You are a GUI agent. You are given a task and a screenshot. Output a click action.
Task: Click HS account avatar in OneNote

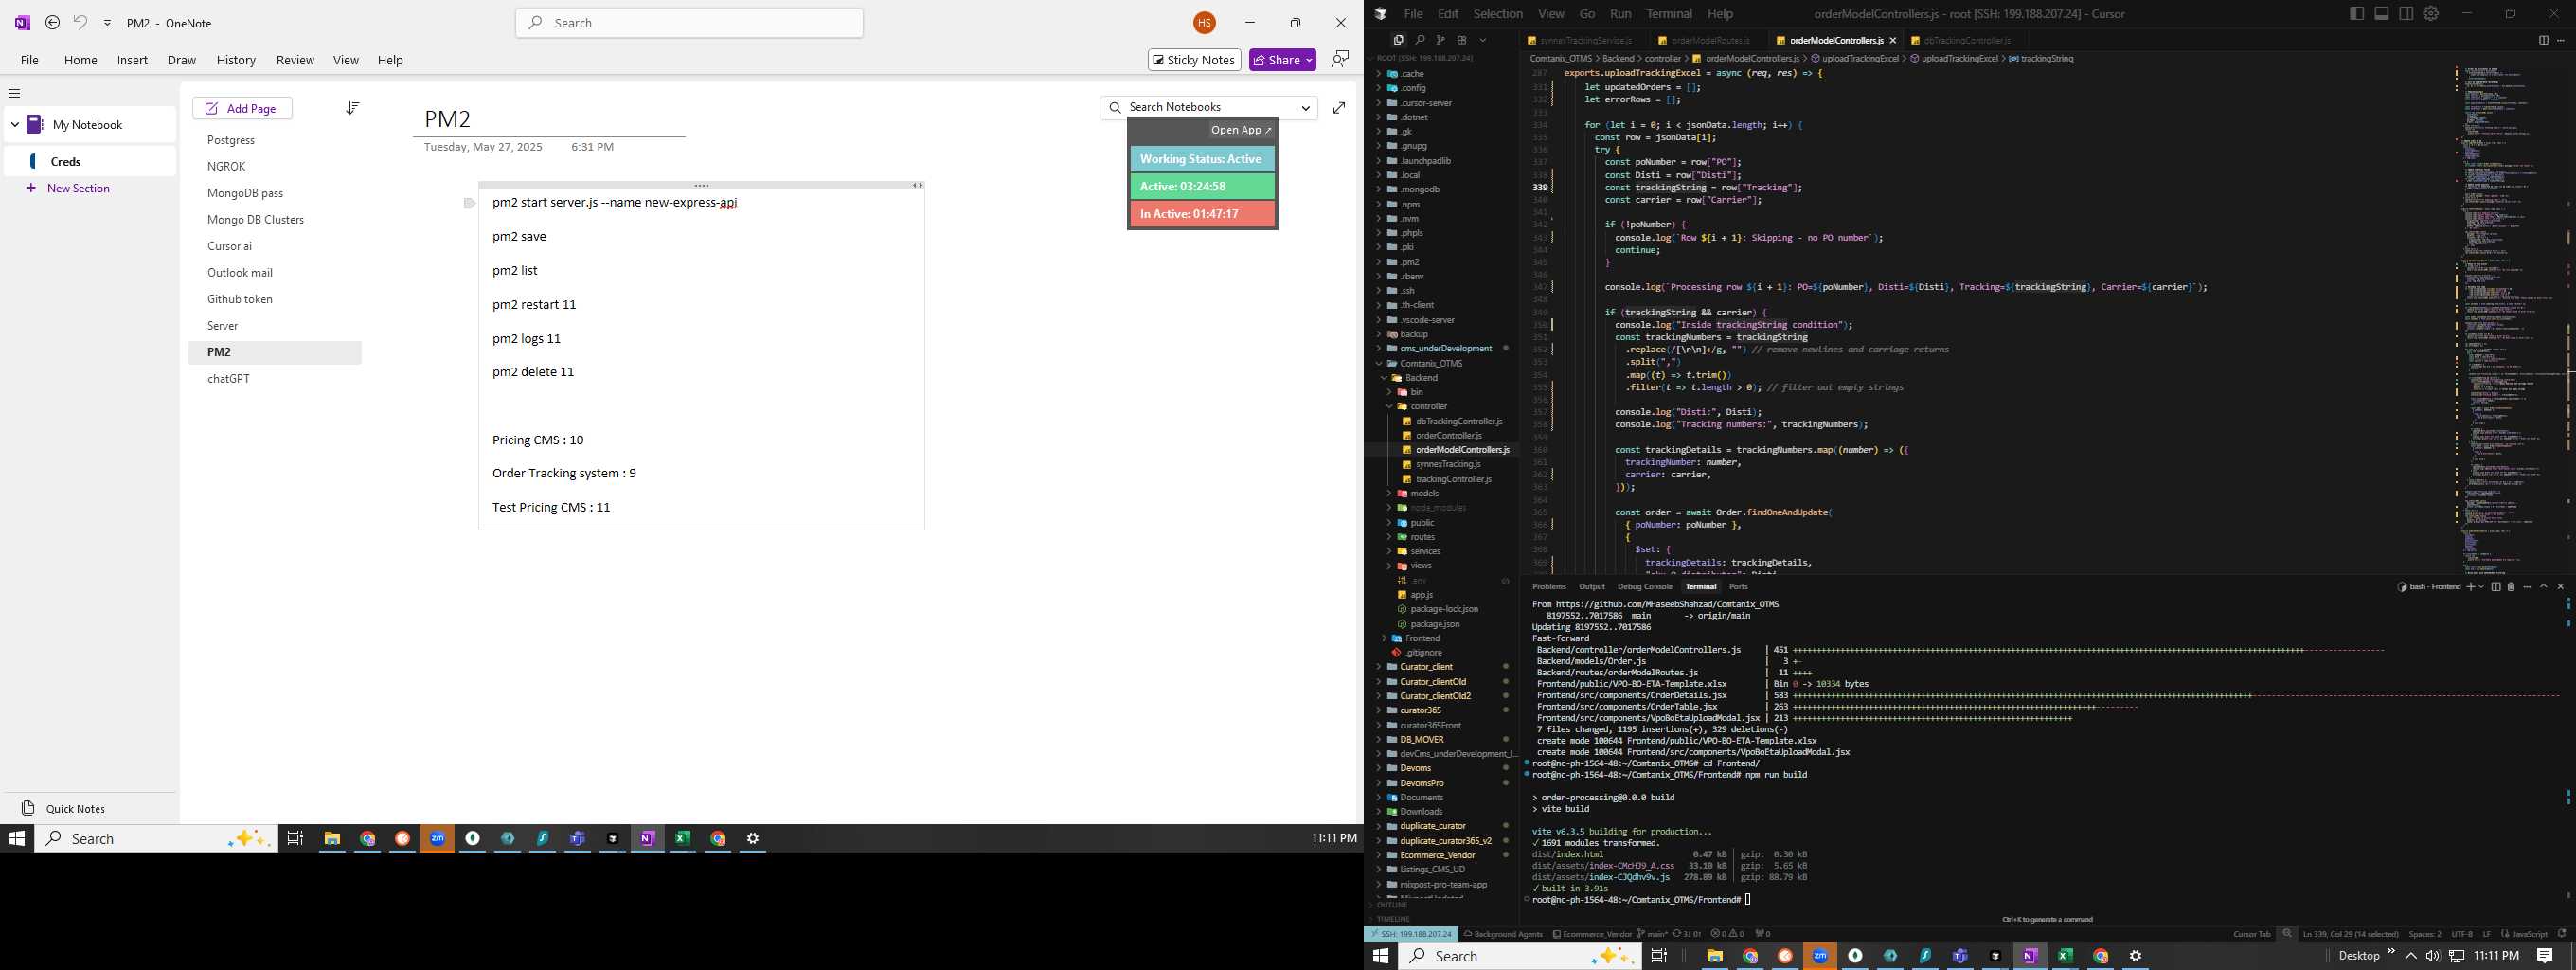[1204, 22]
